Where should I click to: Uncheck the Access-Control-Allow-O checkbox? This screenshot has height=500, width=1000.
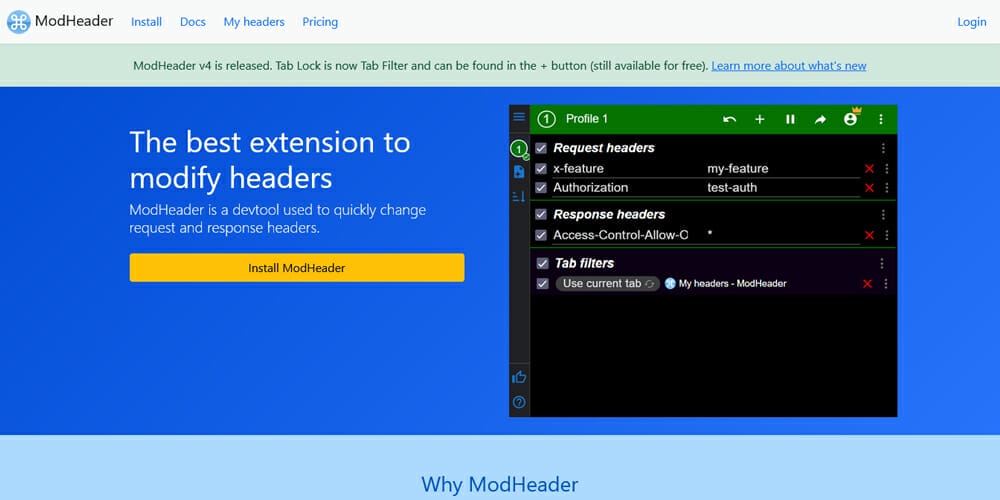(x=541, y=235)
